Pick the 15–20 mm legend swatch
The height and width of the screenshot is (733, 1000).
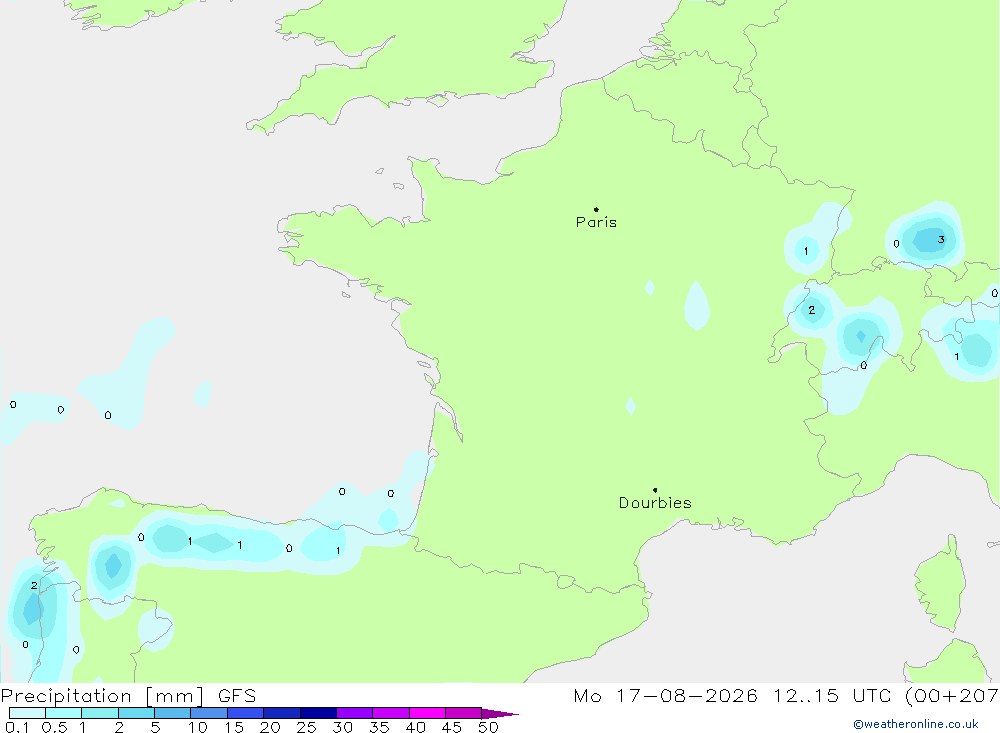246,713
